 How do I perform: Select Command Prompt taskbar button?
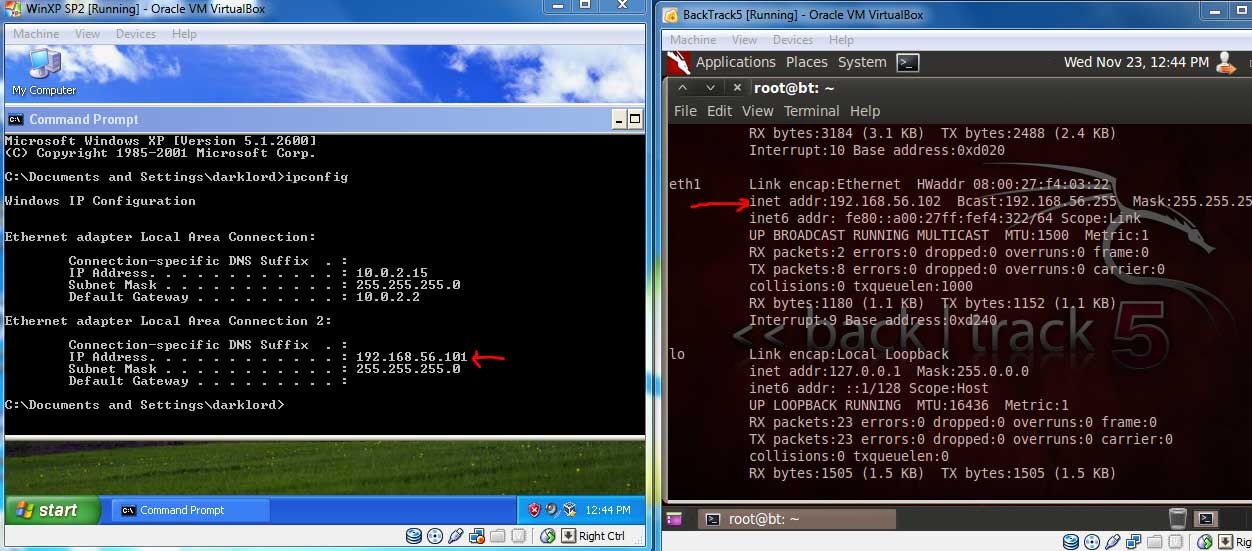(x=190, y=510)
